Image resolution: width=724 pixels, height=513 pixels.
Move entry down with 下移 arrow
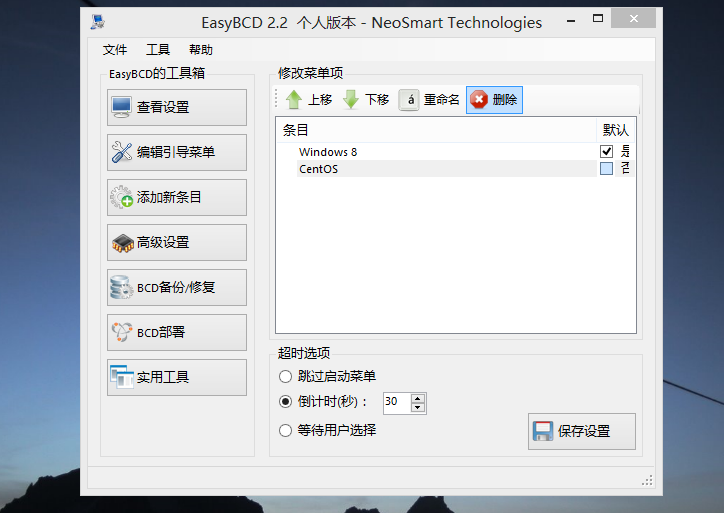pos(366,100)
